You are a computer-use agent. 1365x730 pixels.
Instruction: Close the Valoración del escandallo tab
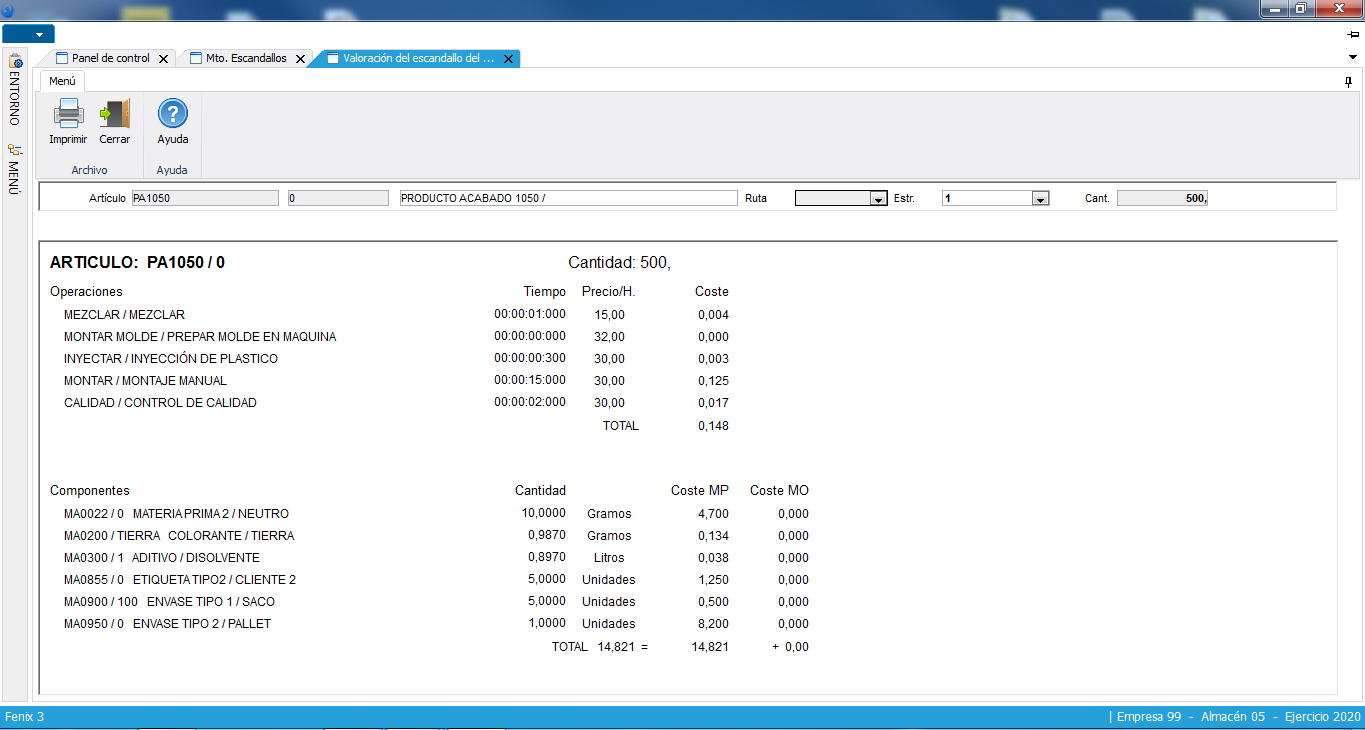pyautogui.click(x=508, y=59)
